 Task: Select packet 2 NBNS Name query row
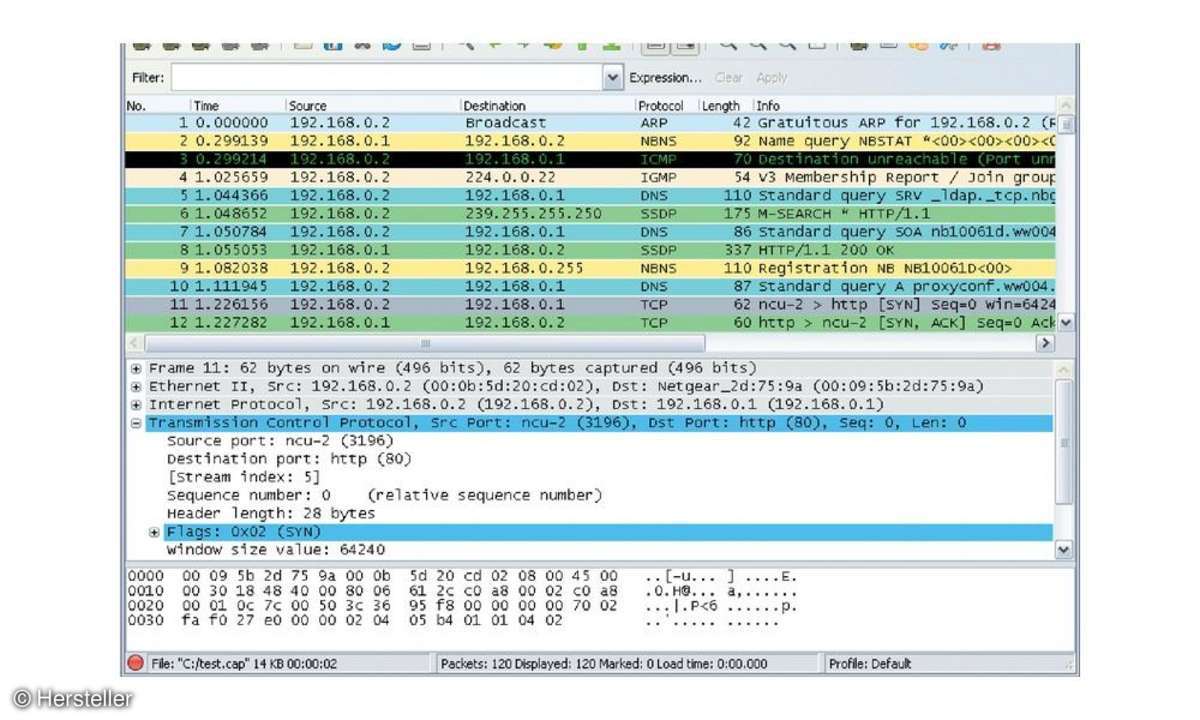[x=590, y=141]
